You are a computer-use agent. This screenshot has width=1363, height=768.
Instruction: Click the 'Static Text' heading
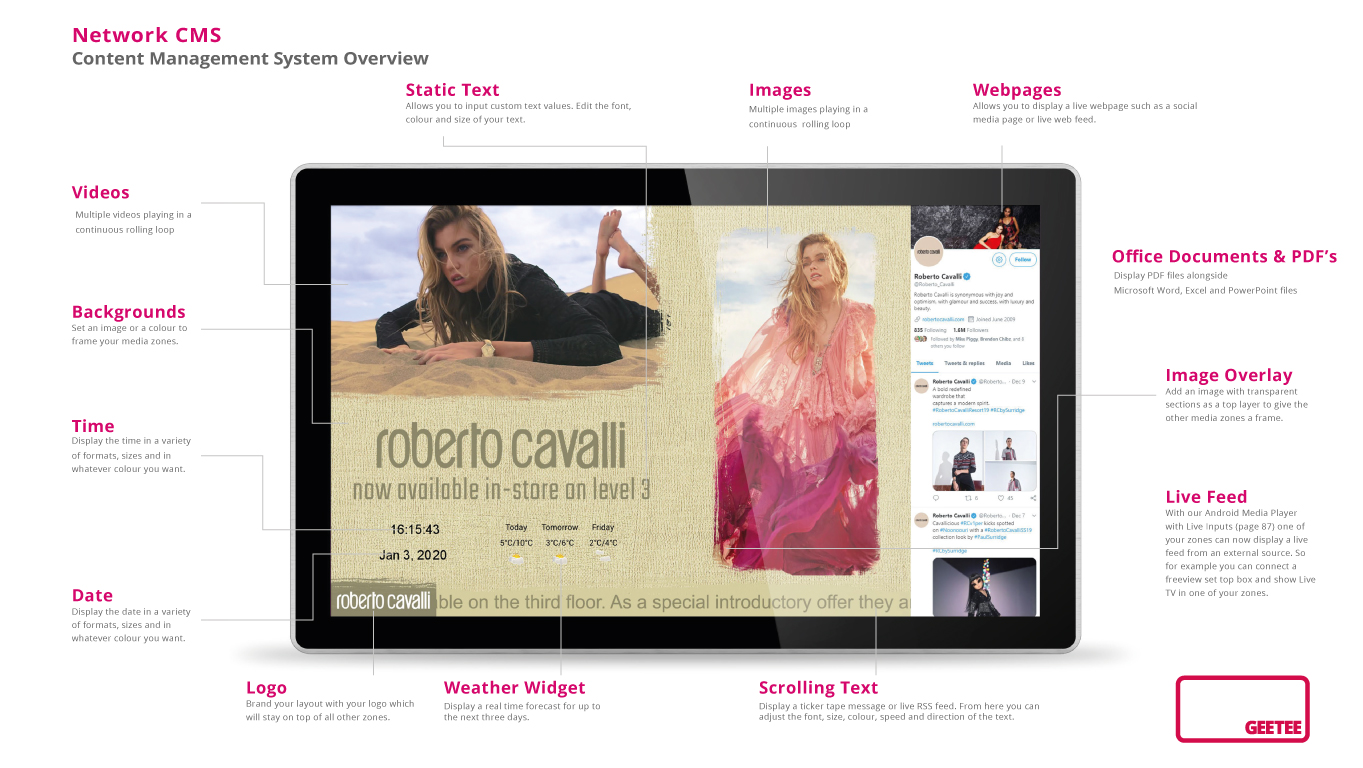[452, 90]
